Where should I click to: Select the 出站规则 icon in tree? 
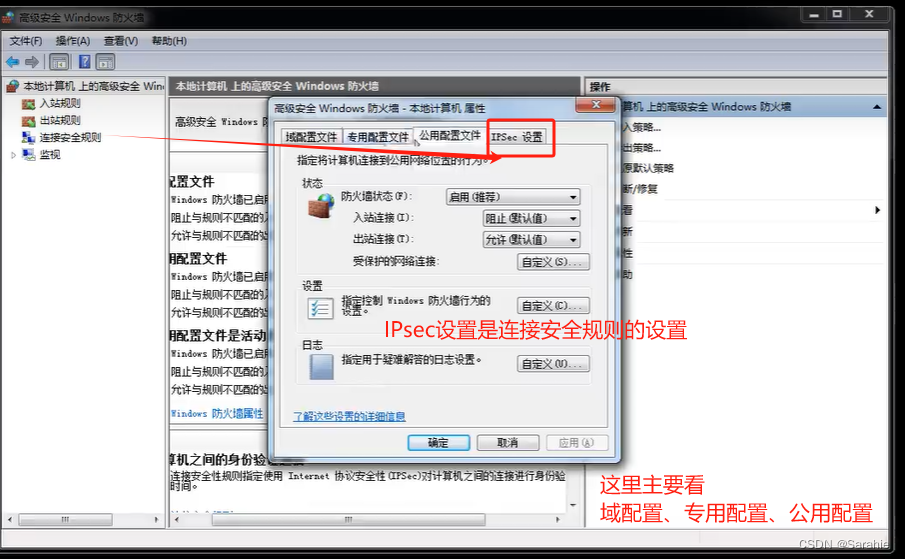(x=28, y=121)
